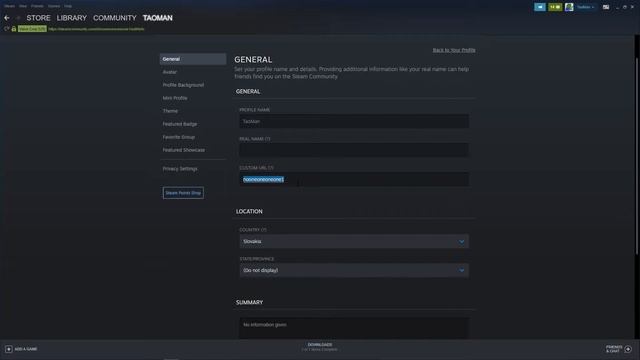Click in the Real Name field
This screenshot has height=360, width=640.
point(354,150)
